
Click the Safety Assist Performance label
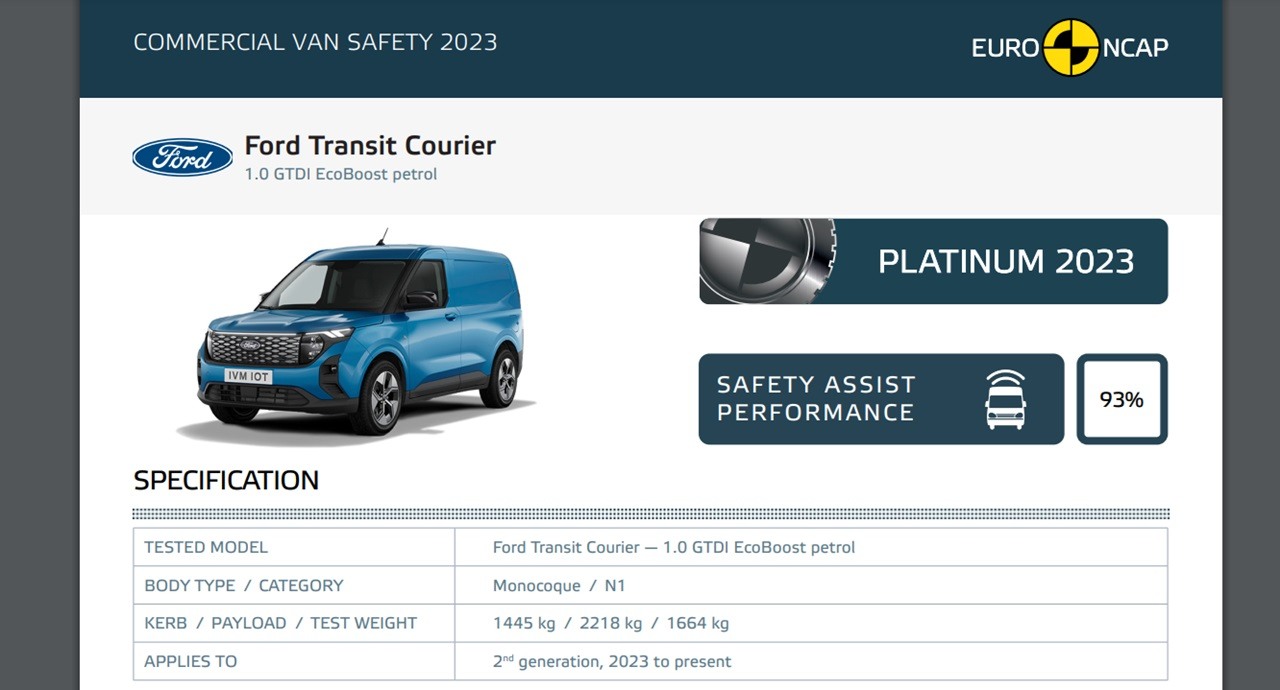[815, 399]
